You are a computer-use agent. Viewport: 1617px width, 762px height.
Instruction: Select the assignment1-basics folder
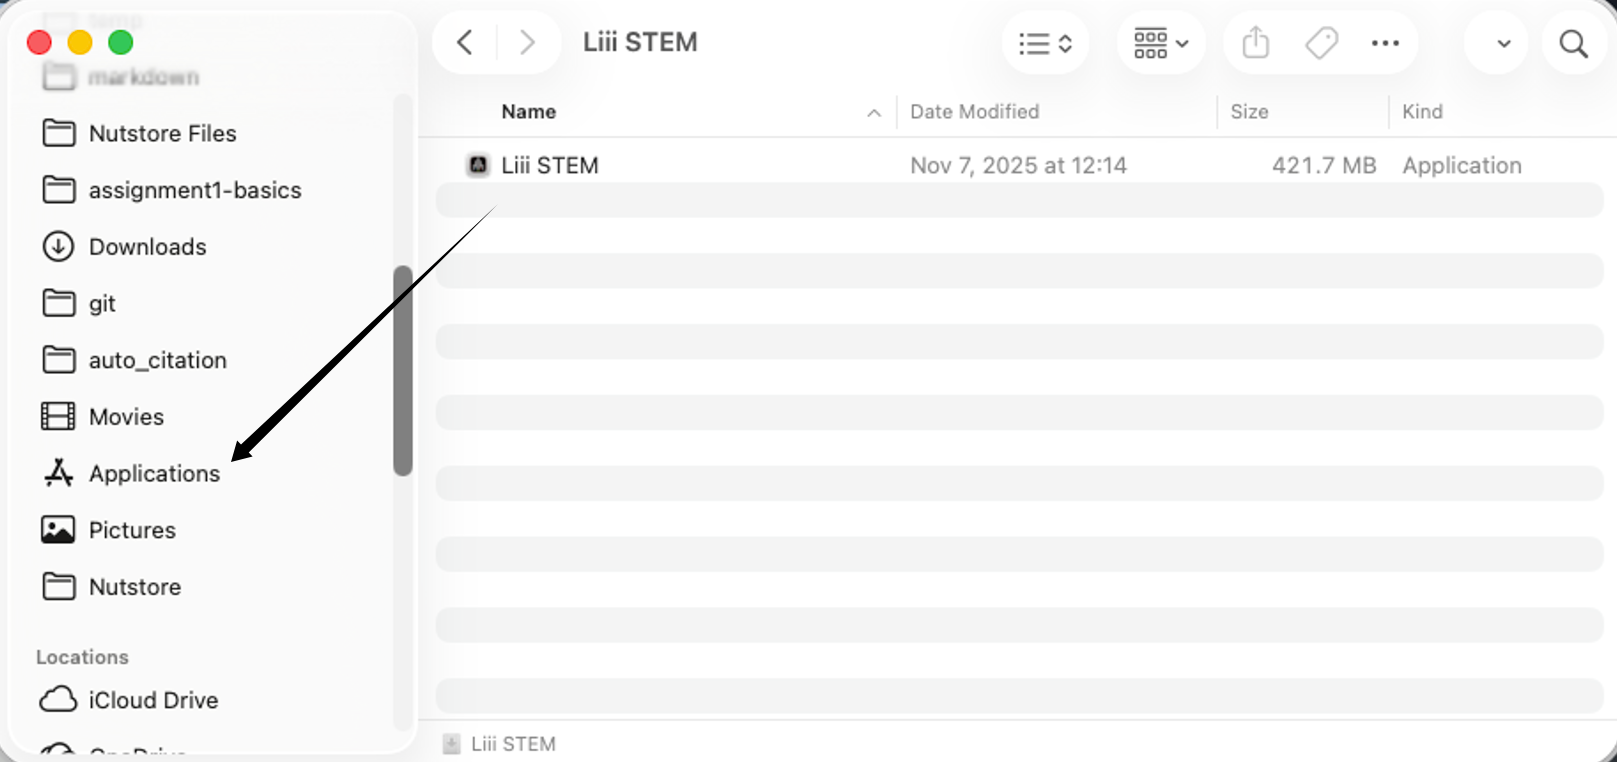pos(194,190)
